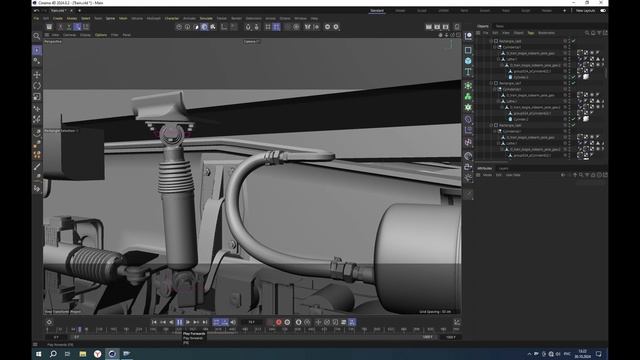The height and width of the screenshot is (360, 640).
Task: Open viewport Options menu
Action: point(101,35)
